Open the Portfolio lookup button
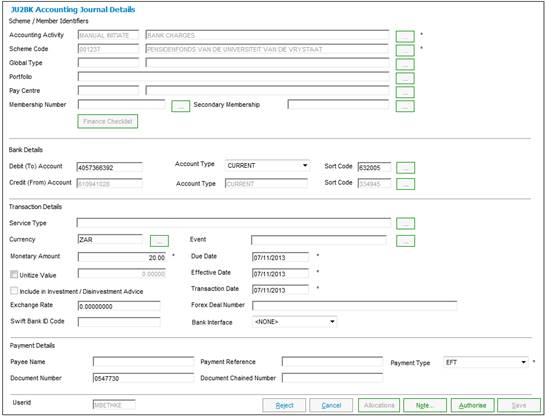The image size is (546, 418). point(405,78)
